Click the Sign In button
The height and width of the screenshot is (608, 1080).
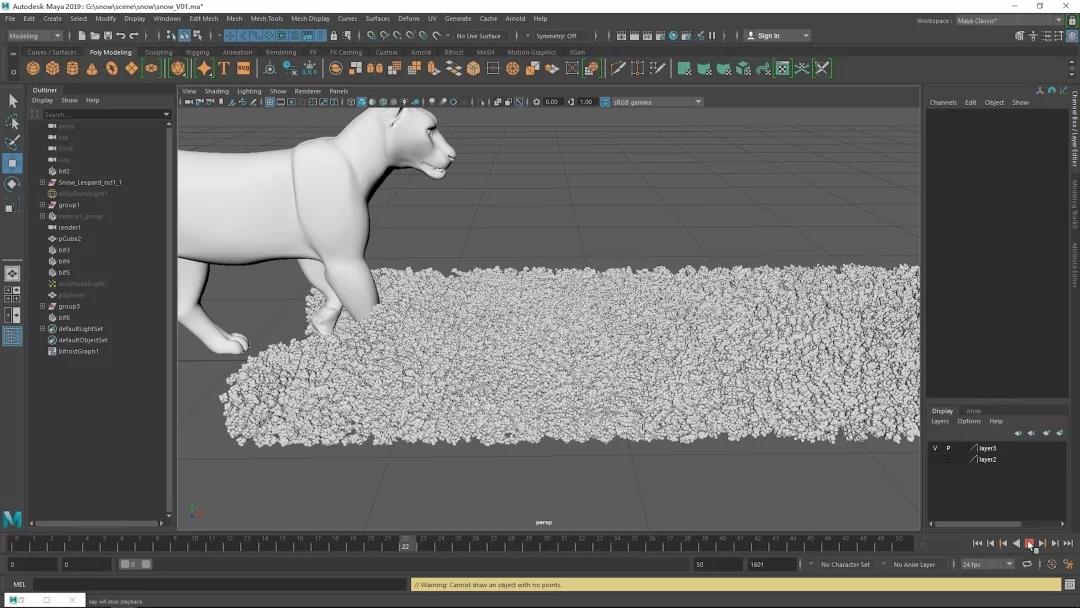coord(767,36)
